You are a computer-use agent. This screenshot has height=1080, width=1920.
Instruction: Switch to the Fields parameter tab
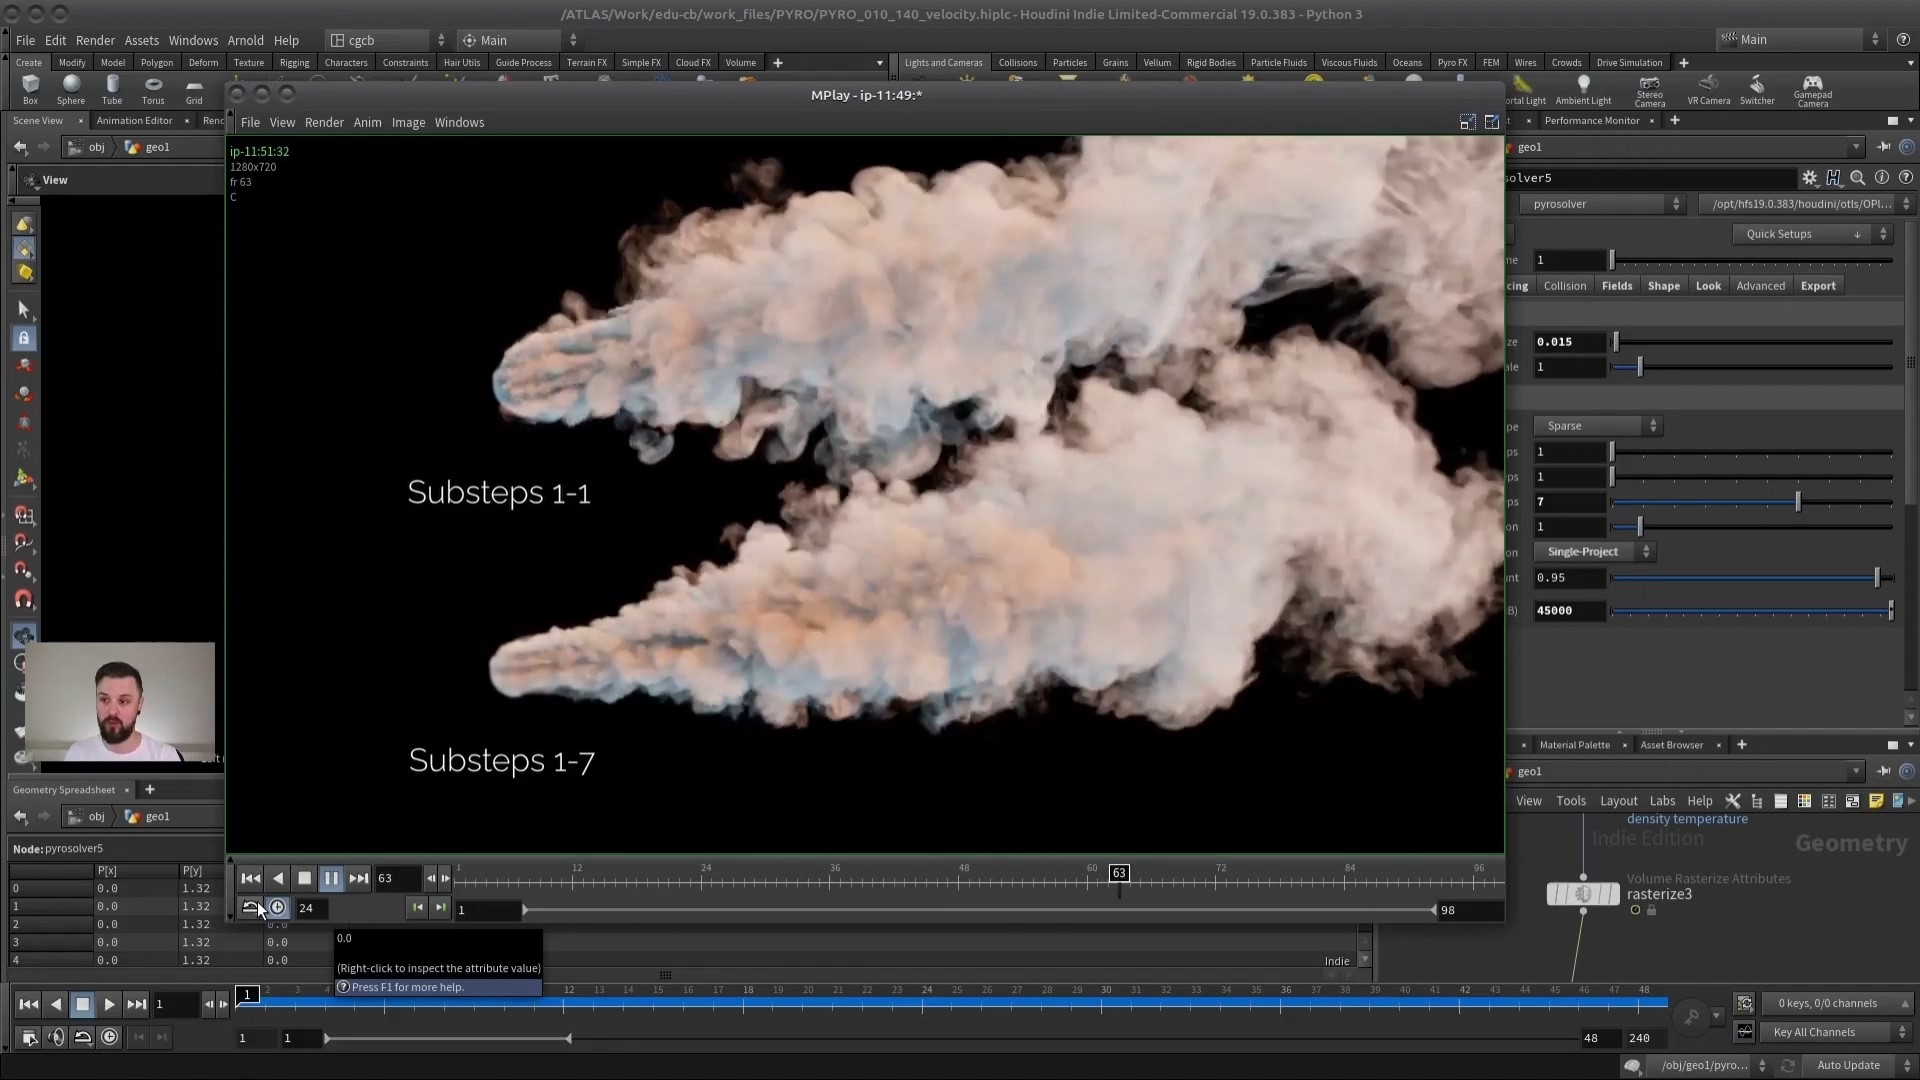tap(1617, 286)
